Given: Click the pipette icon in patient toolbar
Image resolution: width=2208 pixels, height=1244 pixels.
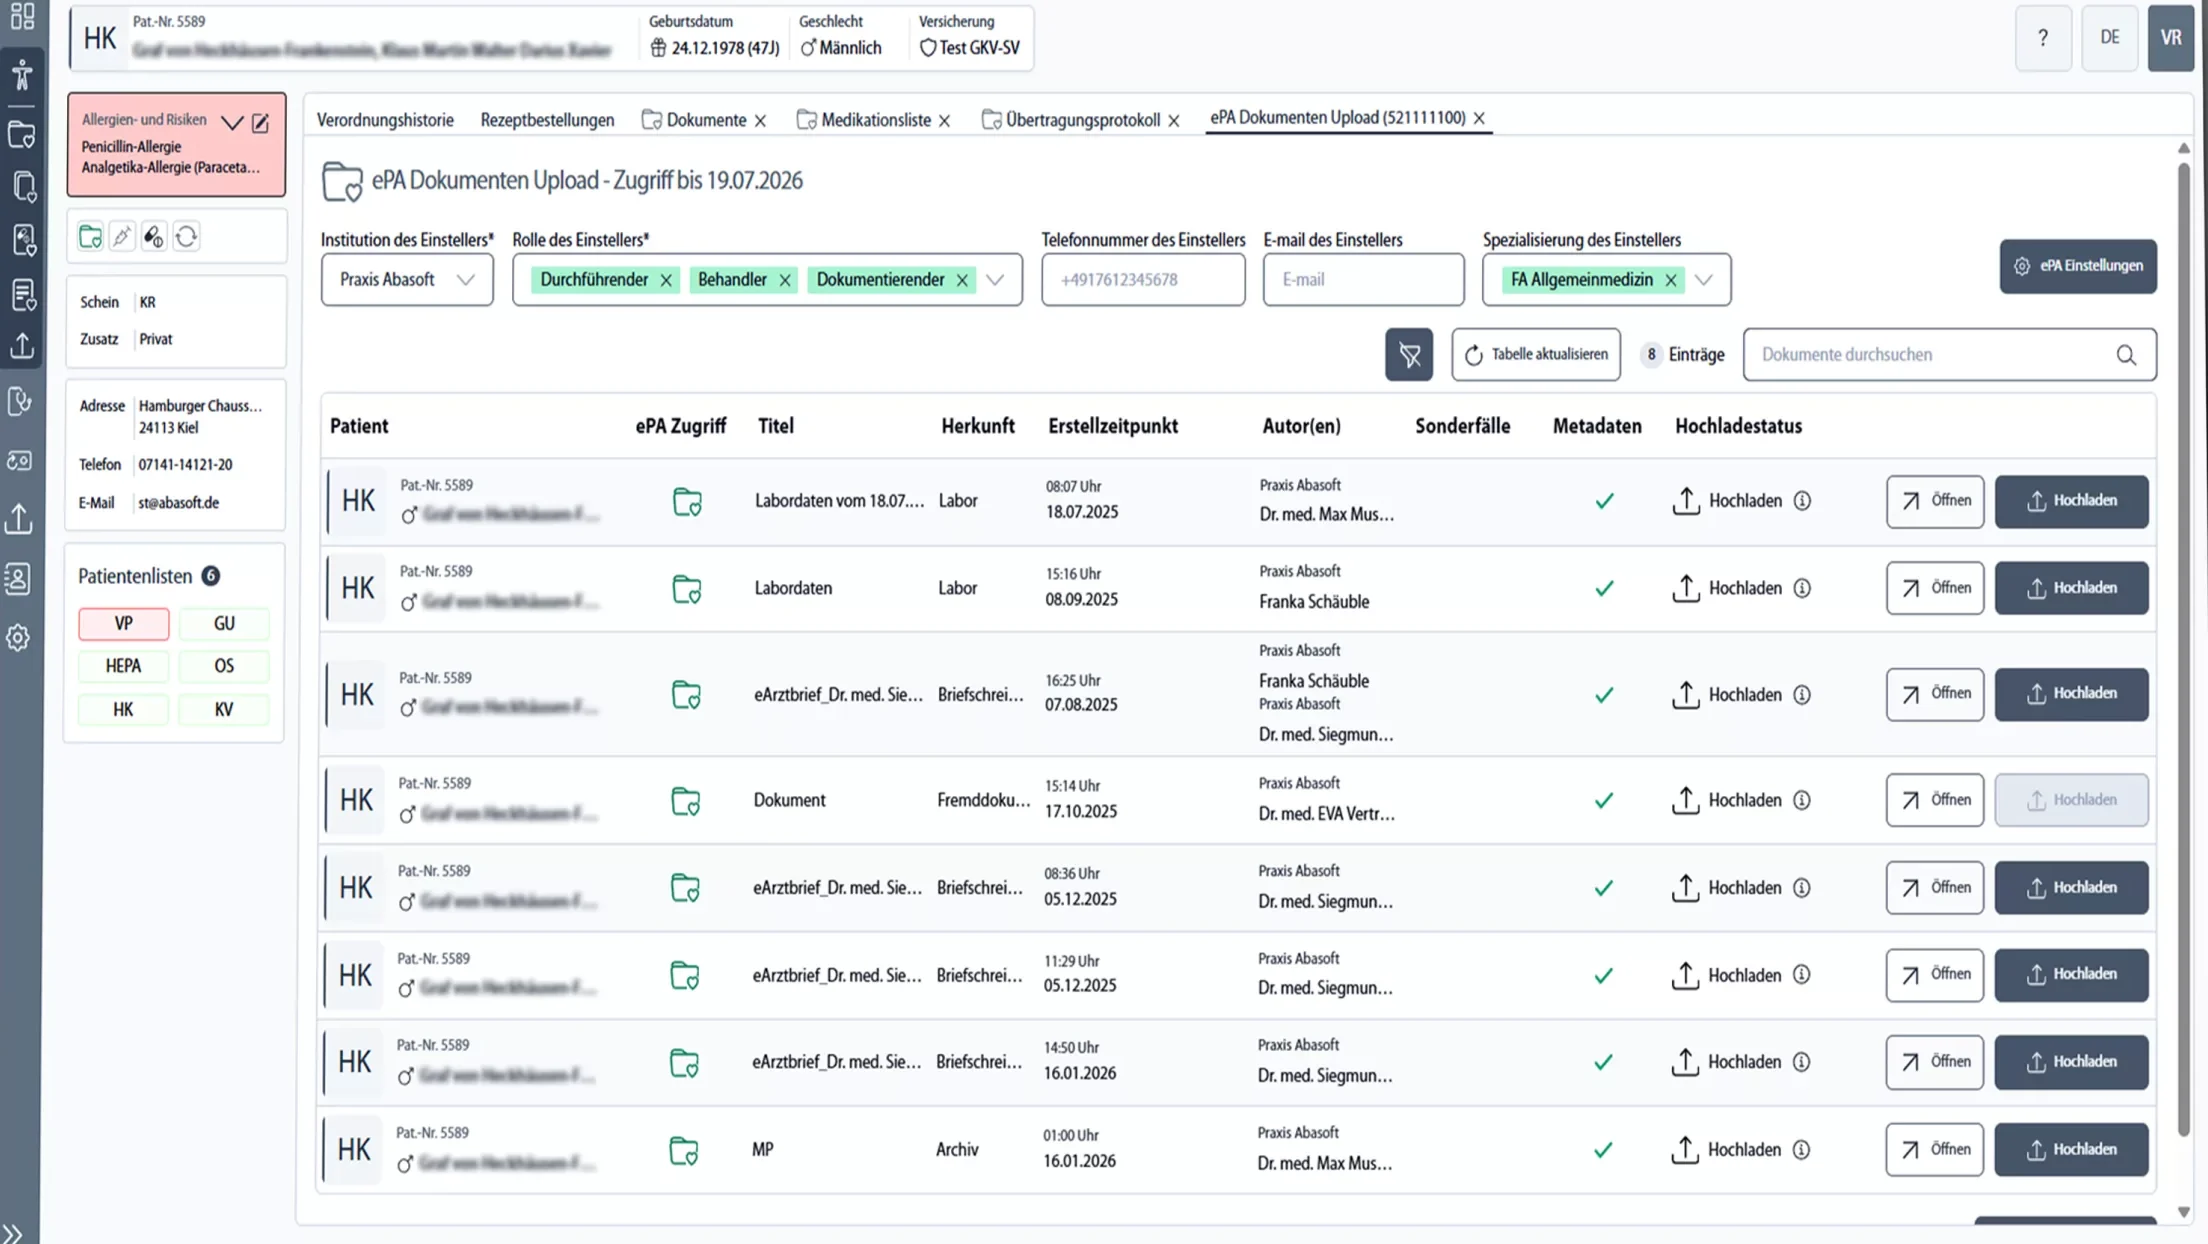Looking at the screenshot, I should point(122,236).
